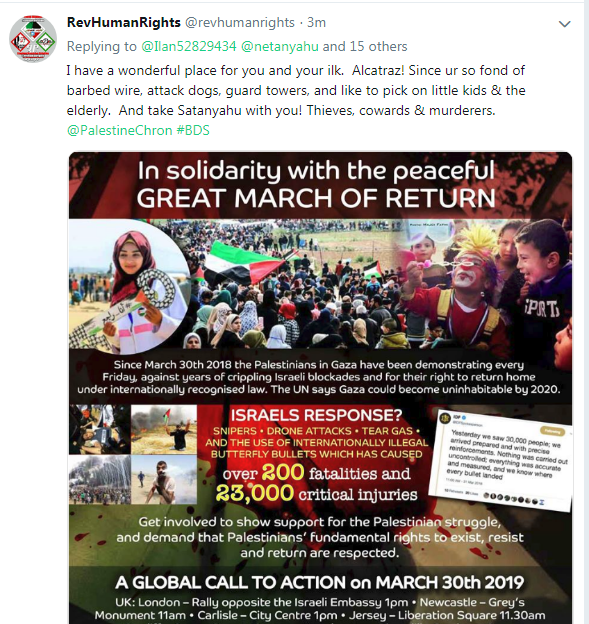This screenshot has height=624, width=589.
Task: Click the crowd with Palestinian flag photo
Action: click(x=293, y=284)
